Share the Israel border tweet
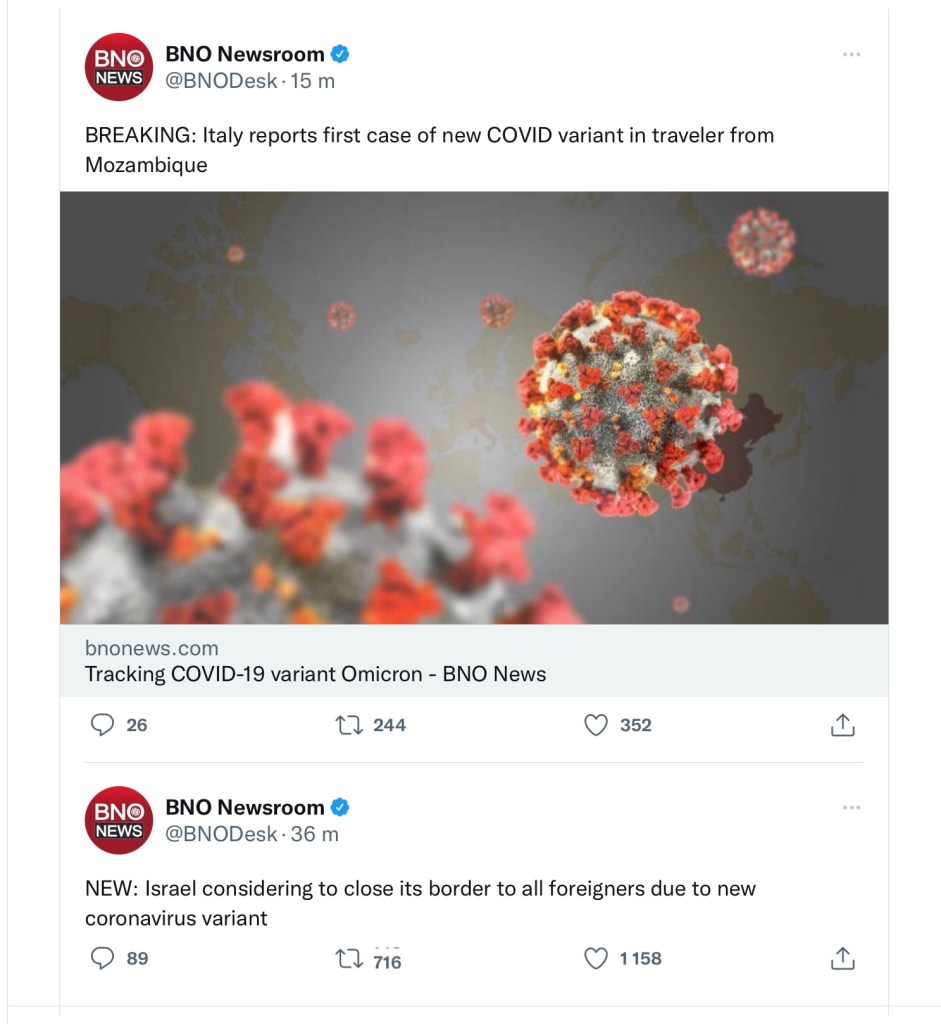 pos(843,958)
